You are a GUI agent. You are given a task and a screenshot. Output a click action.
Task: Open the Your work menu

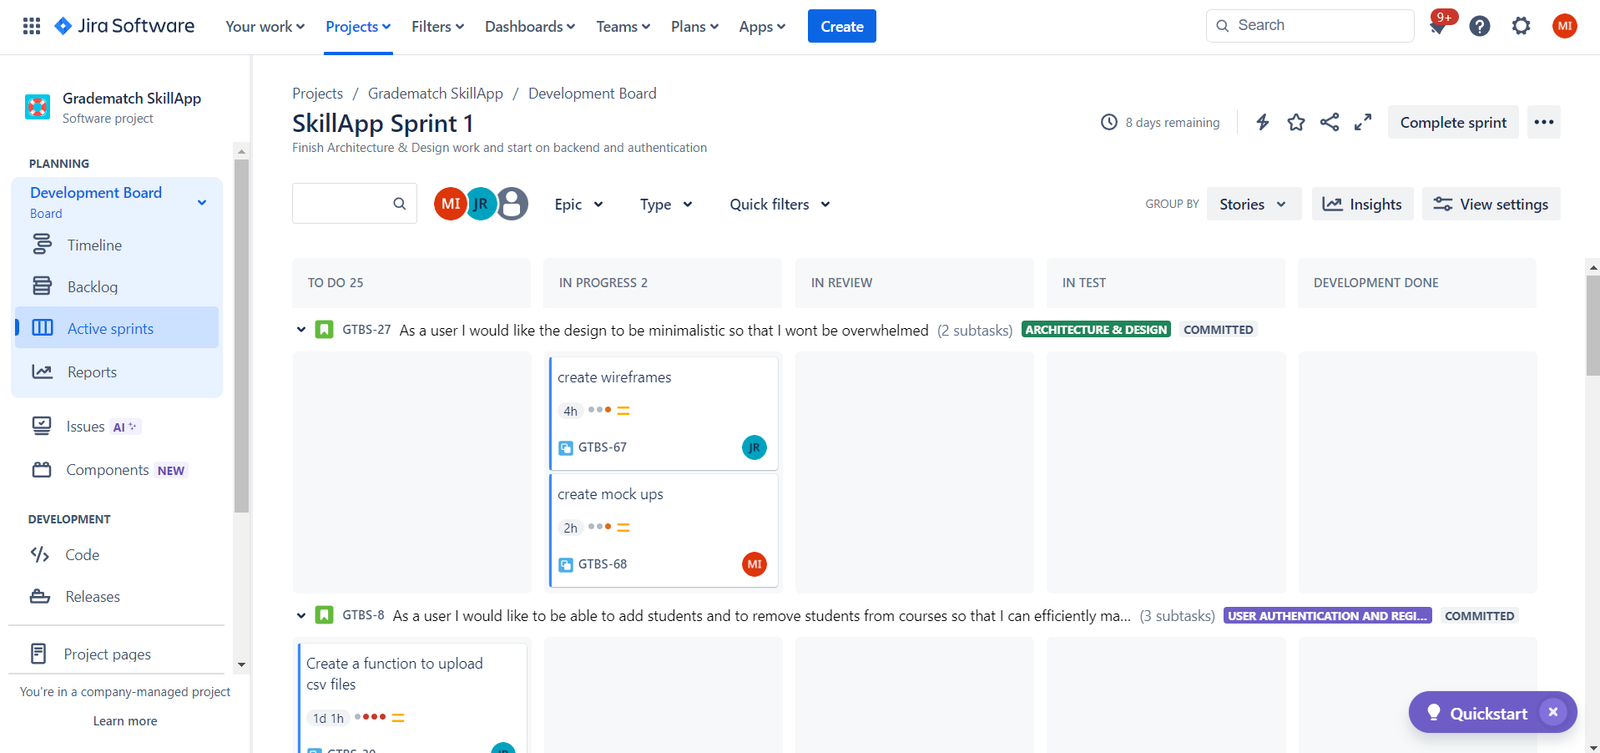tap(265, 26)
